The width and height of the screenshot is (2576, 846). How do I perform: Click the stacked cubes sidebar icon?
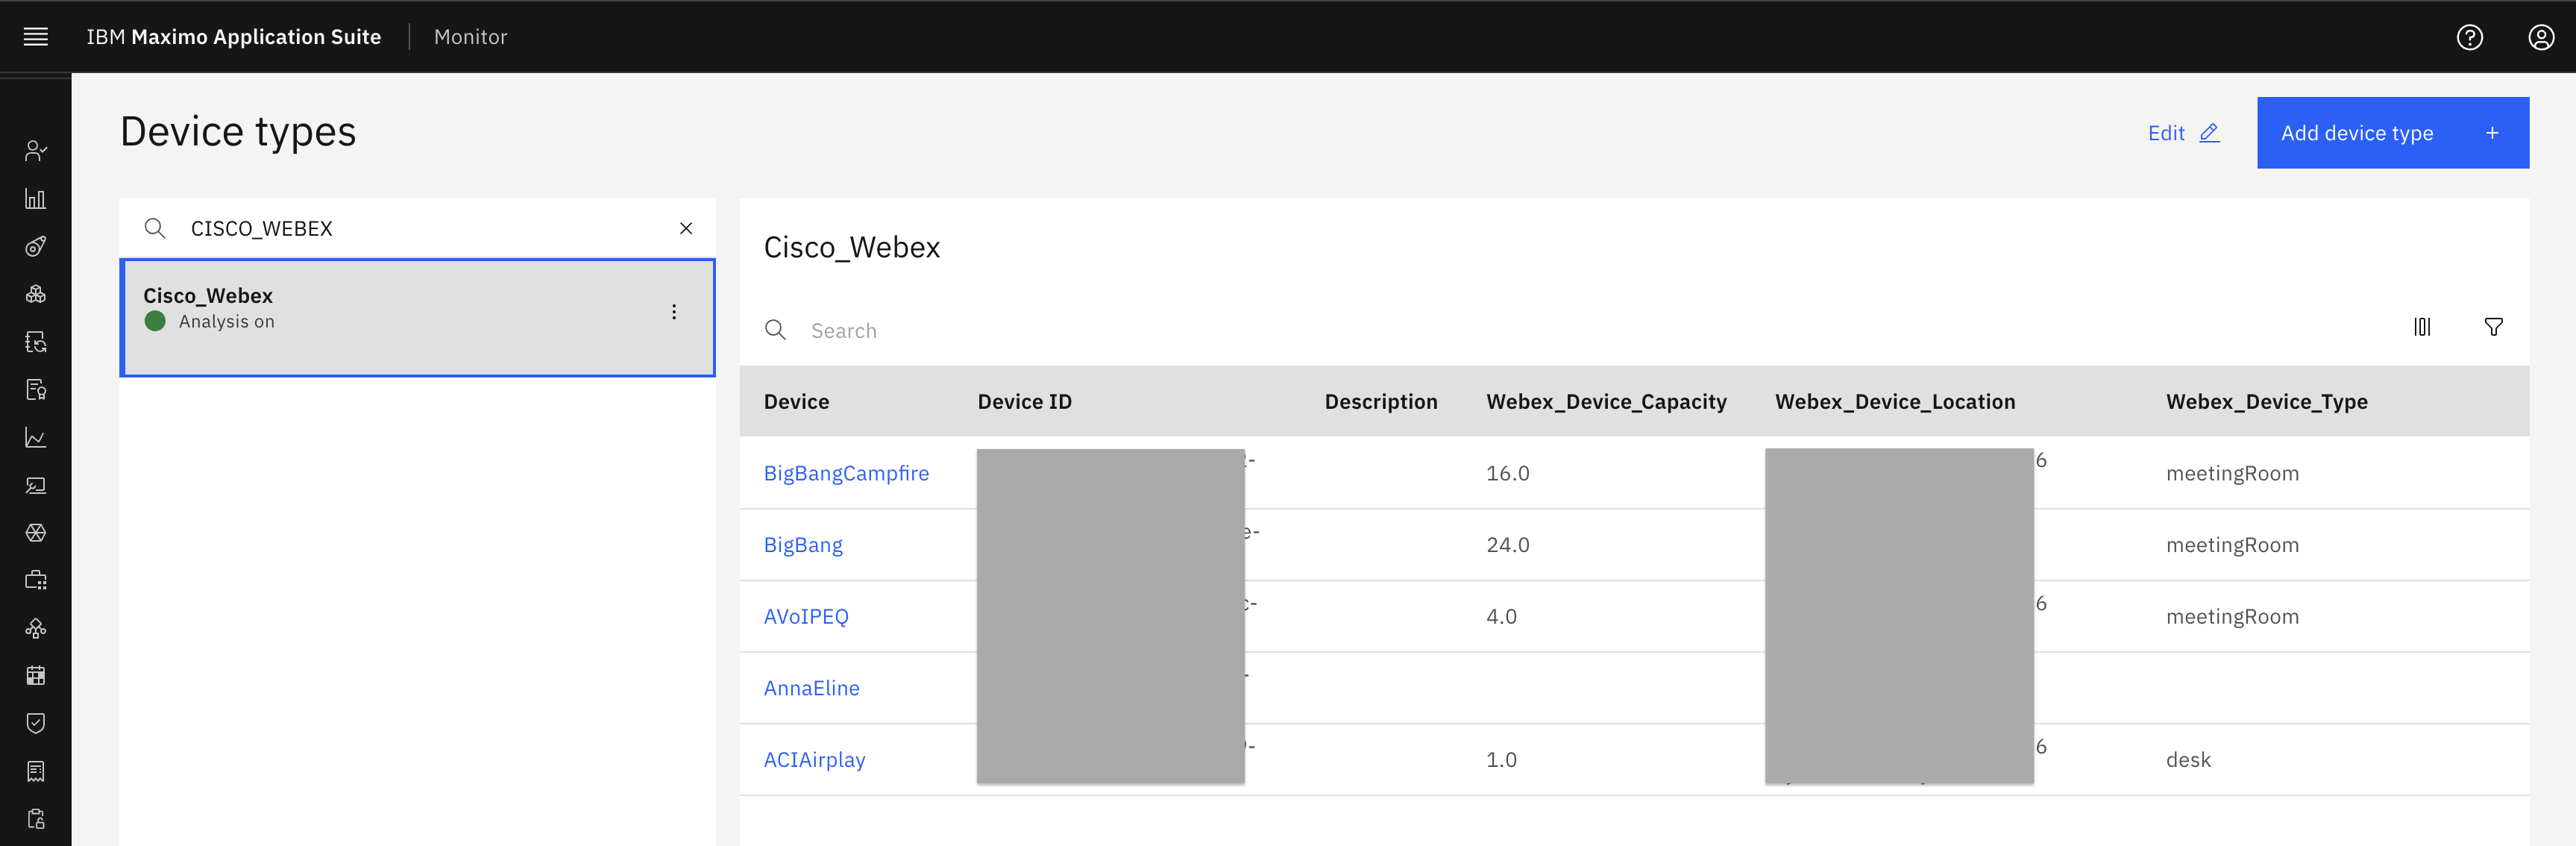36,294
